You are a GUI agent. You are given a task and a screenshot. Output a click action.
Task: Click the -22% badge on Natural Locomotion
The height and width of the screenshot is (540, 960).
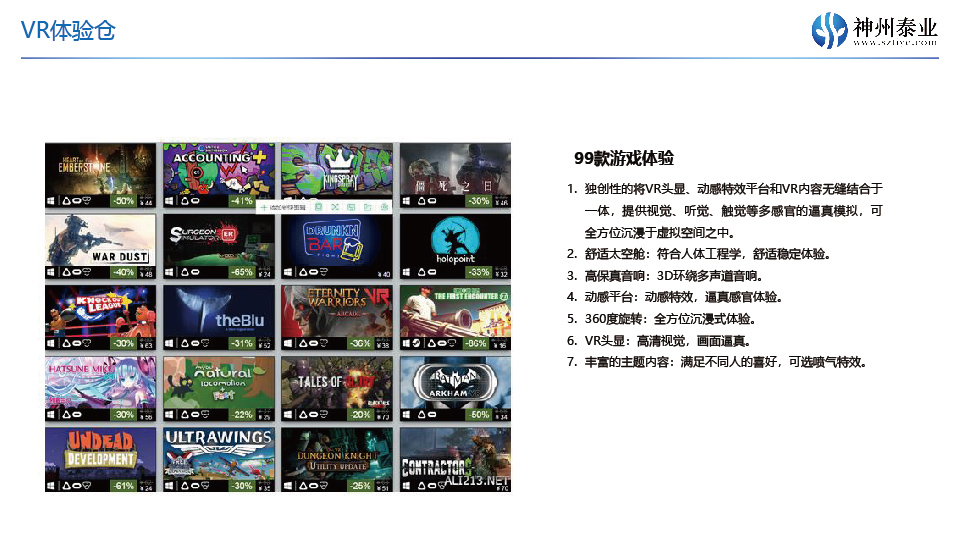[242, 414]
